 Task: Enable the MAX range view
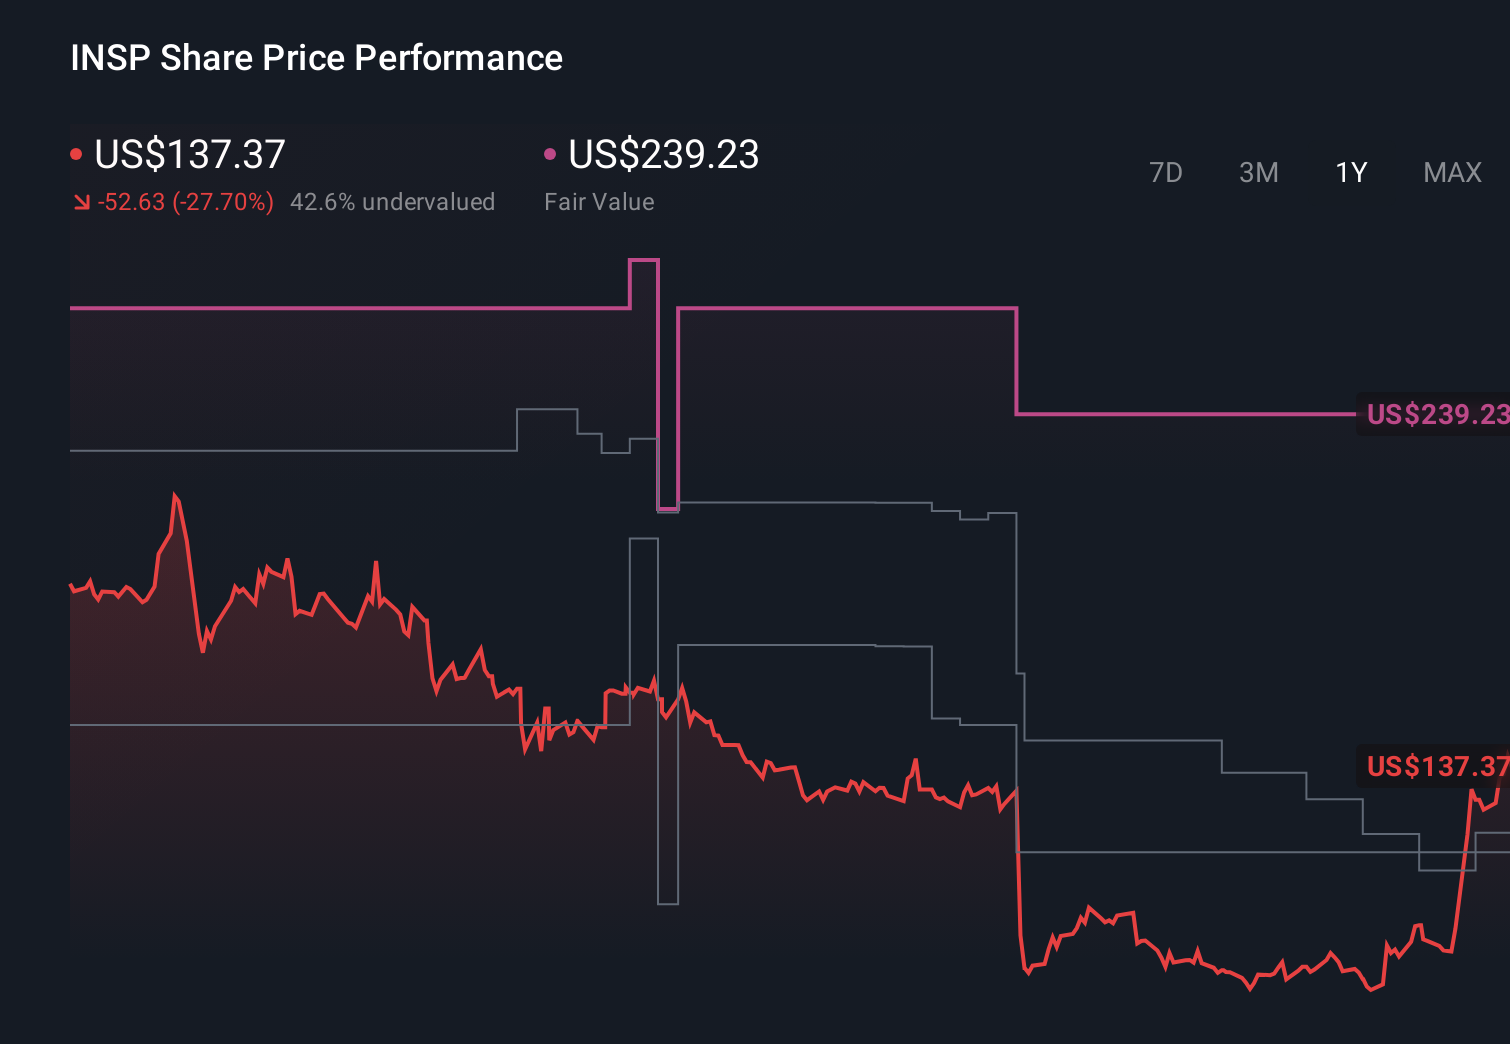point(1451,172)
